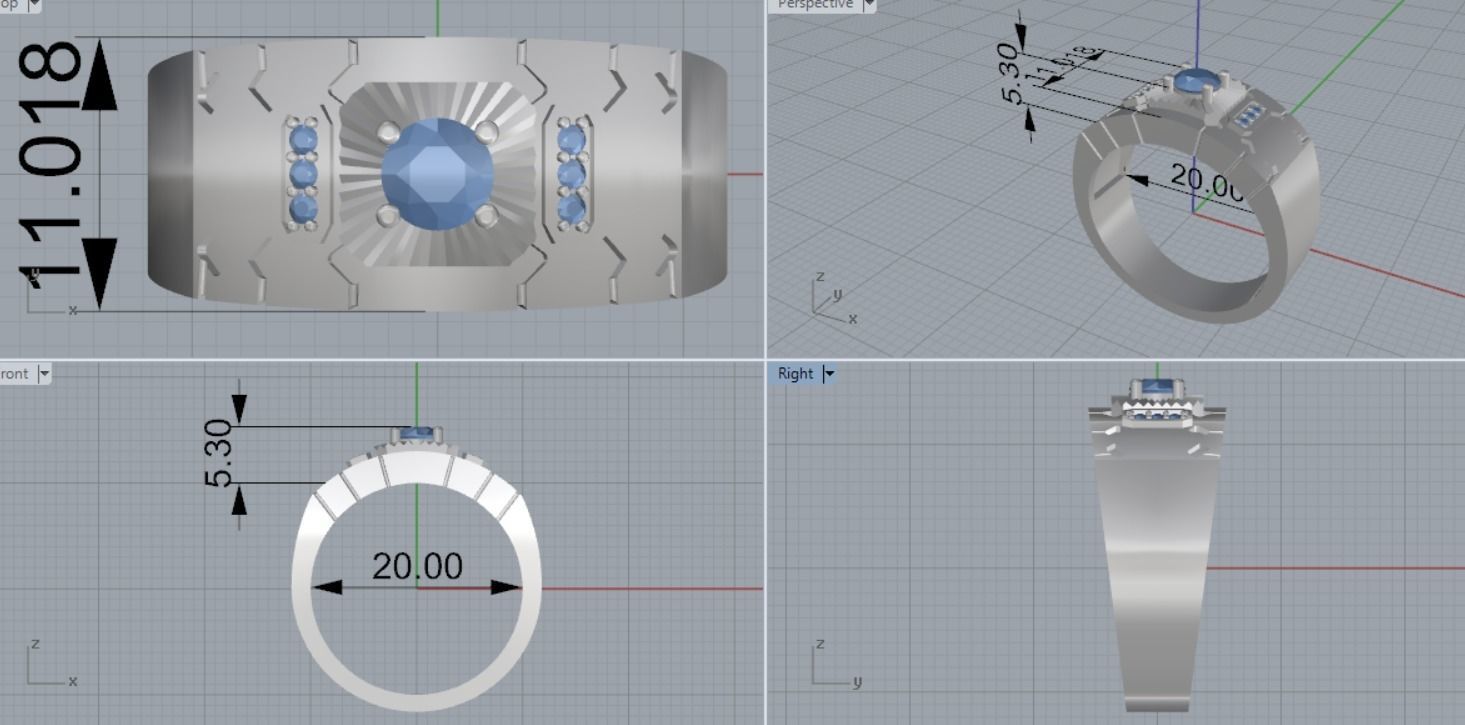Open the Perspective viewport menu arrow
This screenshot has width=1465, height=725.
click(x=868, y=4)
